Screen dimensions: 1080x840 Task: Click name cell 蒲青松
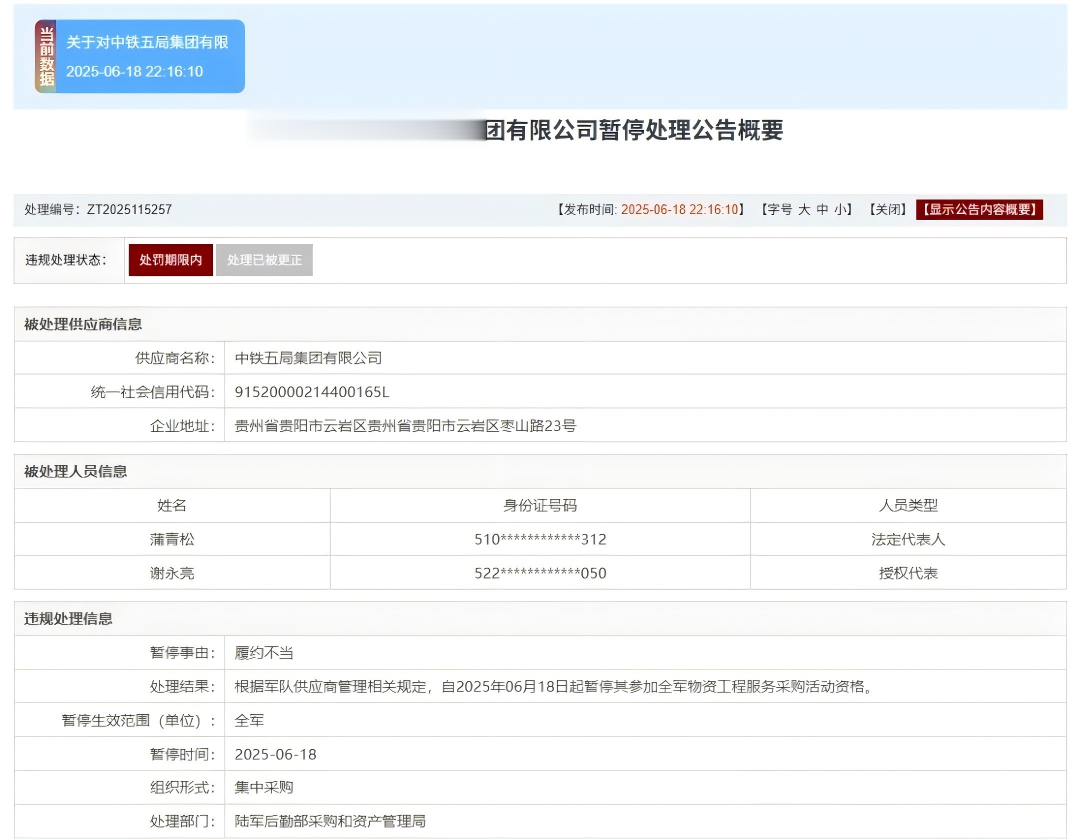[172, 539]
